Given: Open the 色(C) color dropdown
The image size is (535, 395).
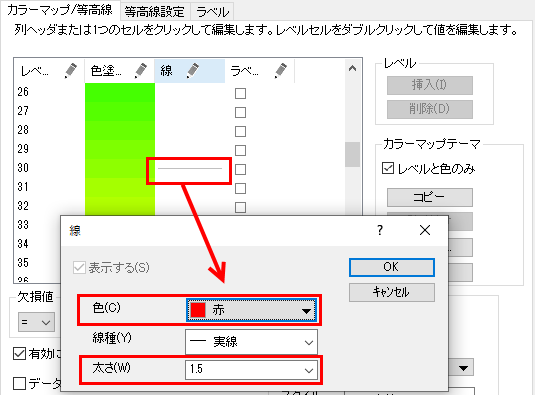Looking at the screenshot, I should (251, 310).
